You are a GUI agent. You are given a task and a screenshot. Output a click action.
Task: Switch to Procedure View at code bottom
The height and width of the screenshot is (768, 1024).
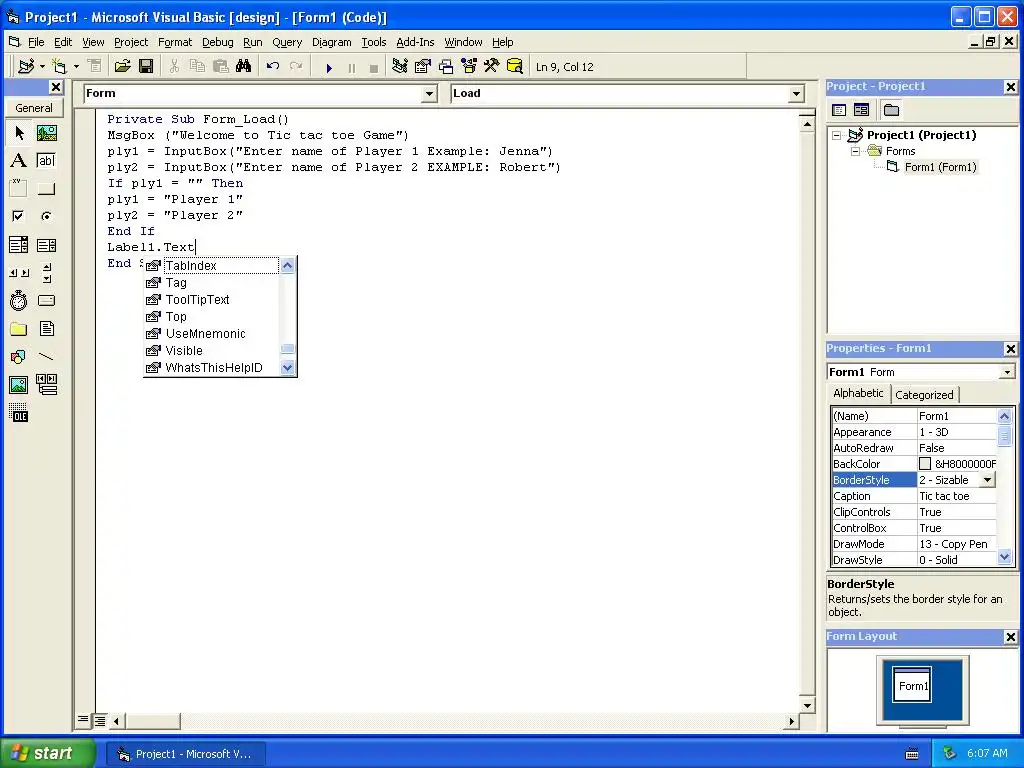[83, 720]
